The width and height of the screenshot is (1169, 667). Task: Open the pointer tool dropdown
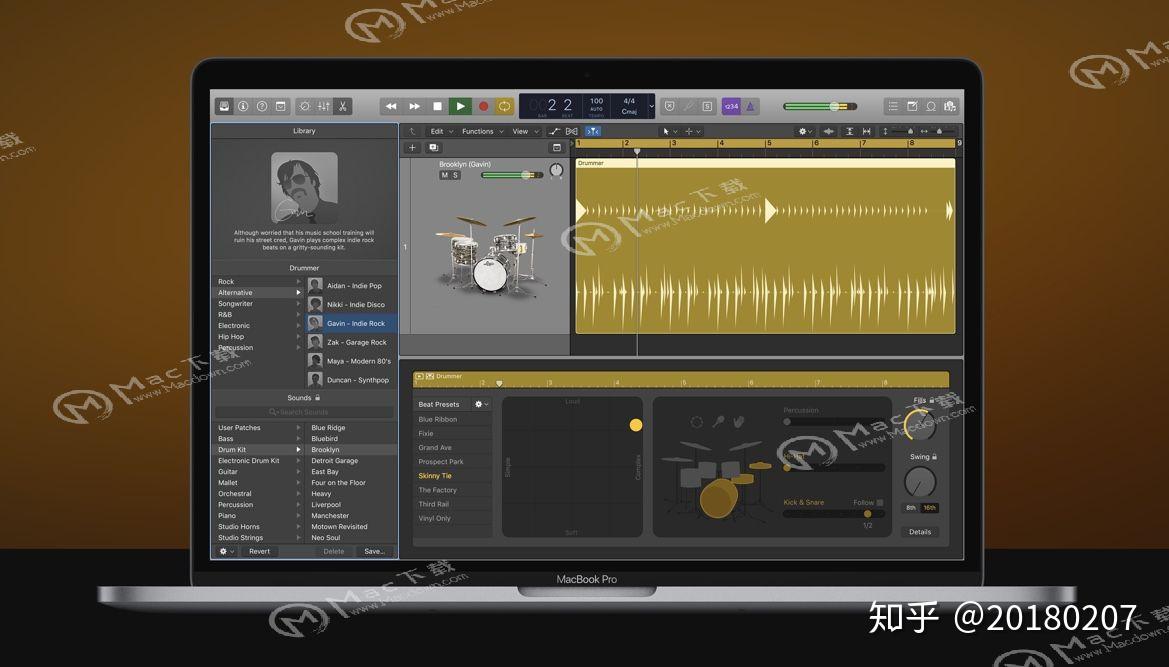669,131
